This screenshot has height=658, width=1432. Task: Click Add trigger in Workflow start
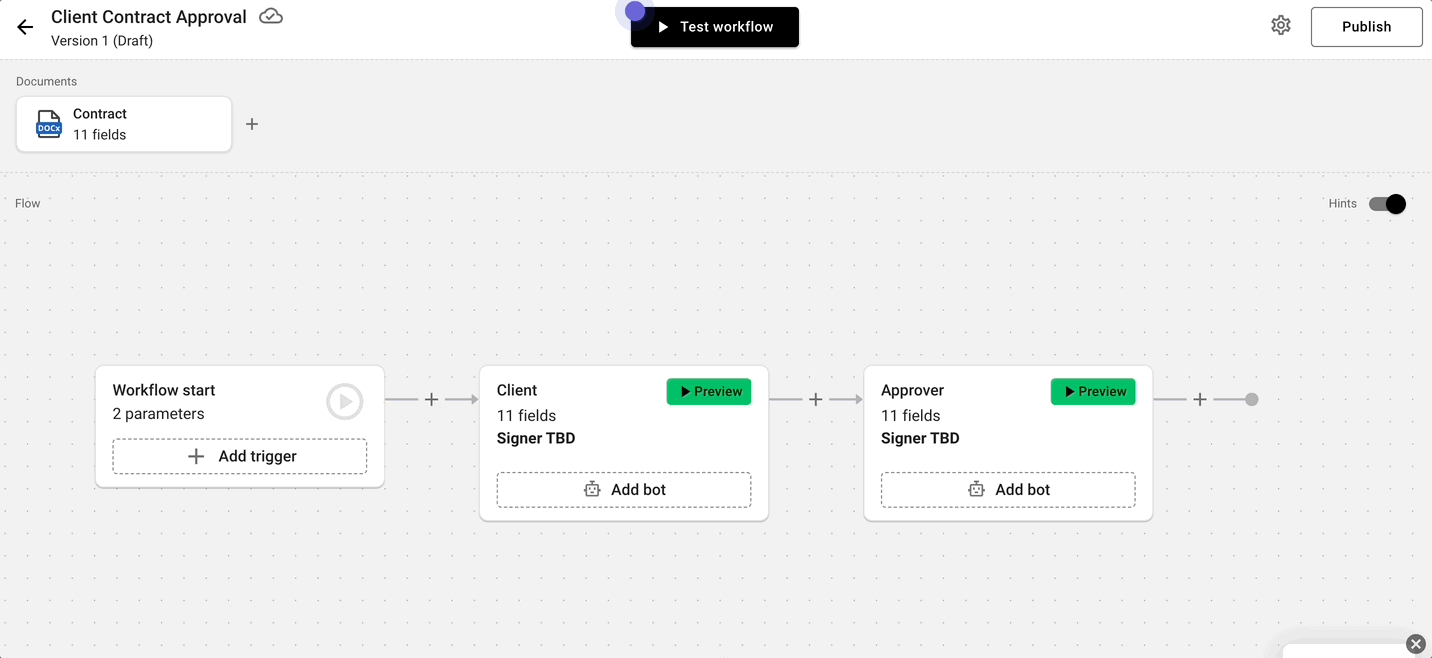coord(240,456)
